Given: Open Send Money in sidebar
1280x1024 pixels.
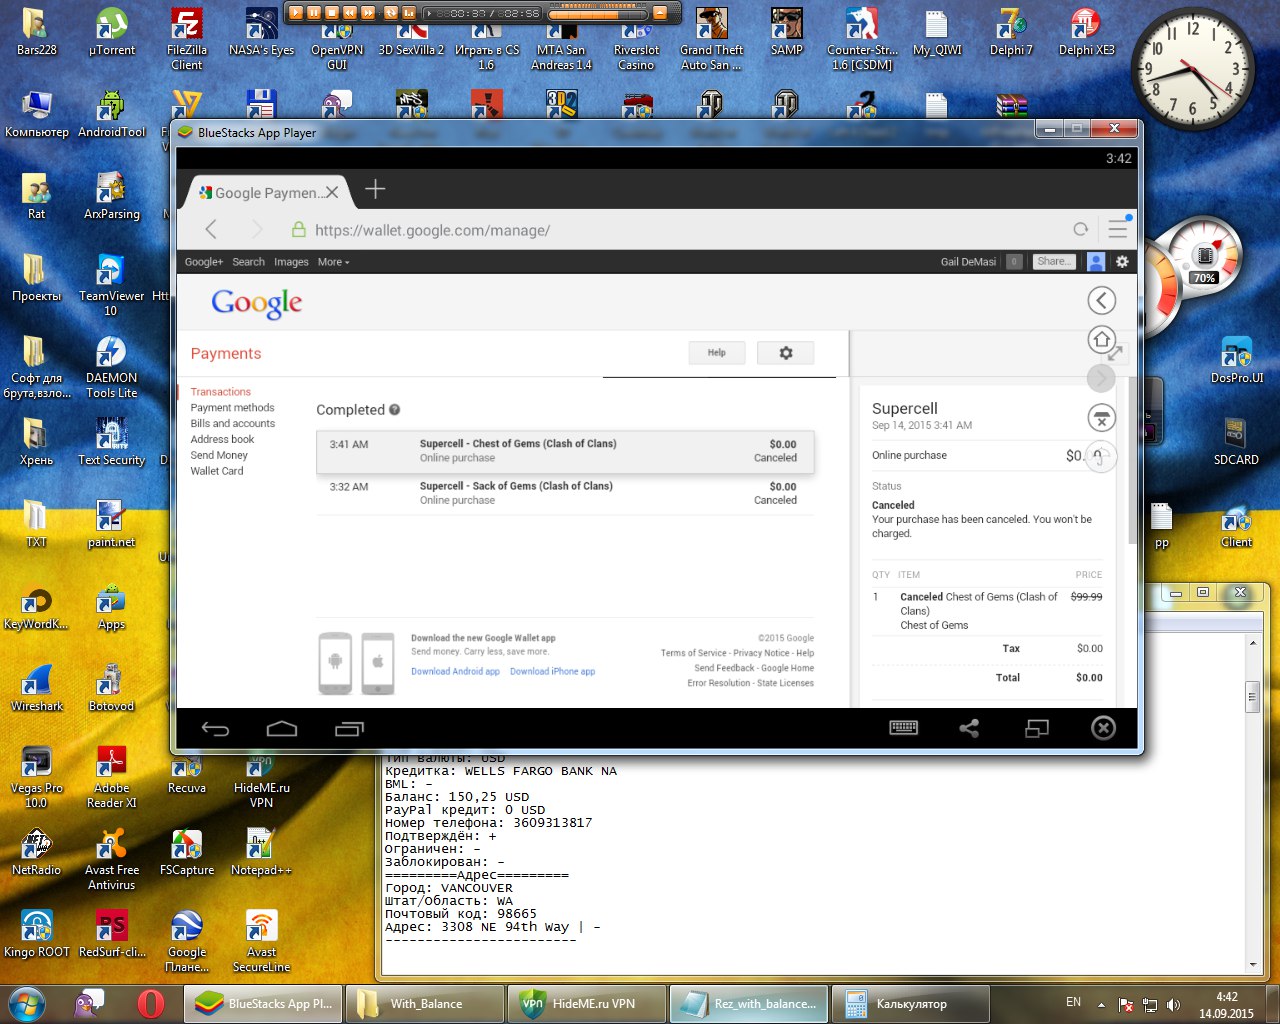Looking at the screenshot, I should pyautogui.click(x=219, y=455).
